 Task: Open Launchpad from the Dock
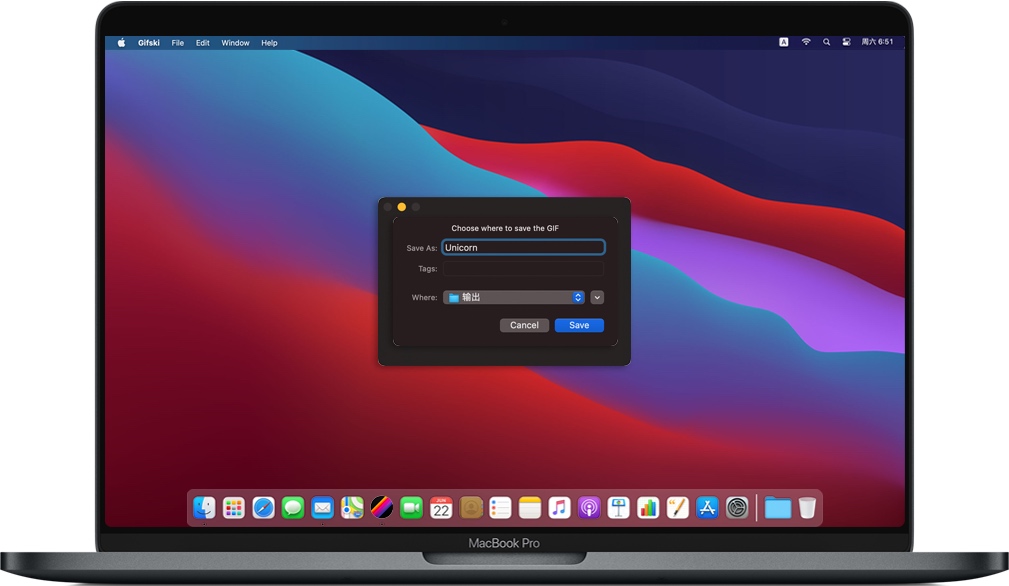tap(234, 508)
